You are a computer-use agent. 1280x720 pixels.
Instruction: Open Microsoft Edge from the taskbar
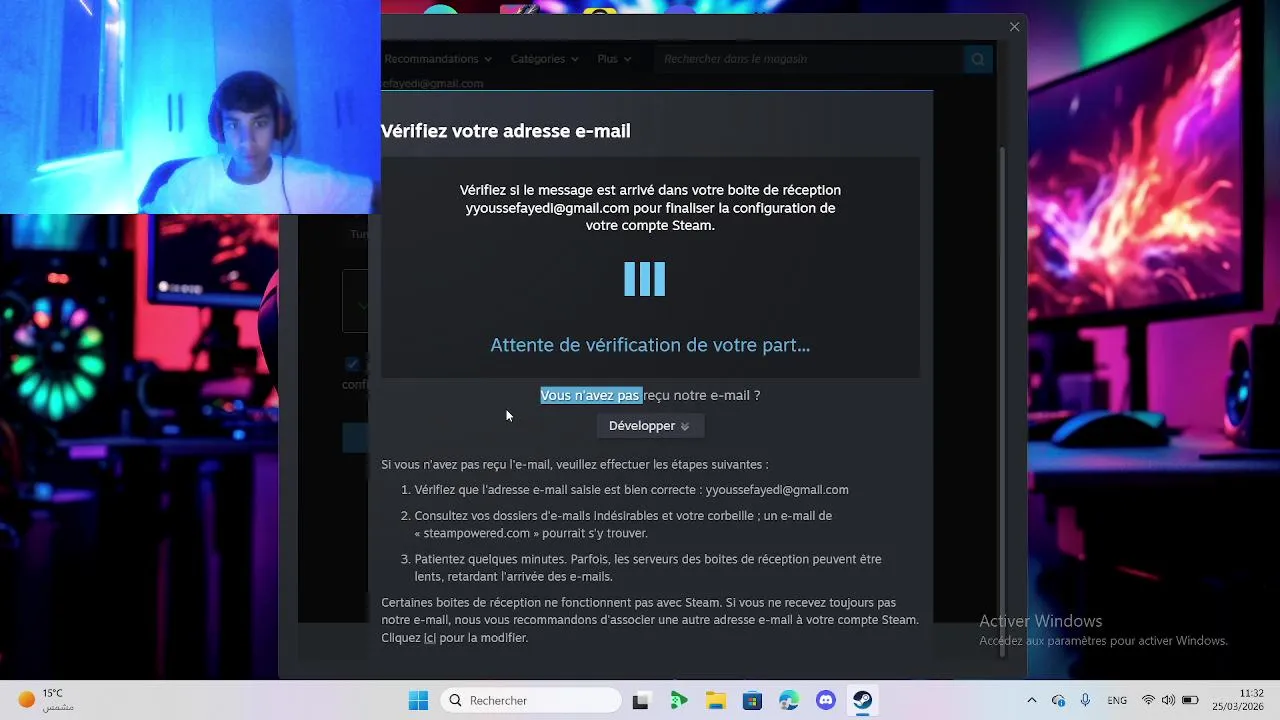[x=789, y=700]
